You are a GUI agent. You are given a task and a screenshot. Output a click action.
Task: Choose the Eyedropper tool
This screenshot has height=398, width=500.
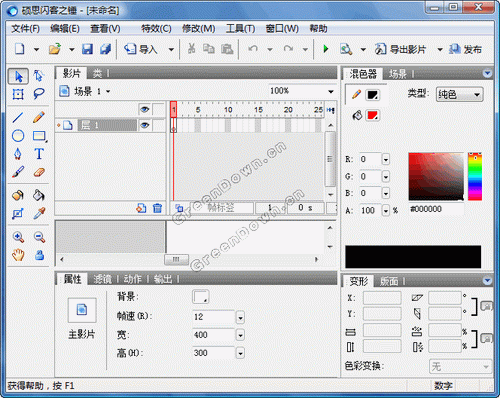tap(39, 213)
